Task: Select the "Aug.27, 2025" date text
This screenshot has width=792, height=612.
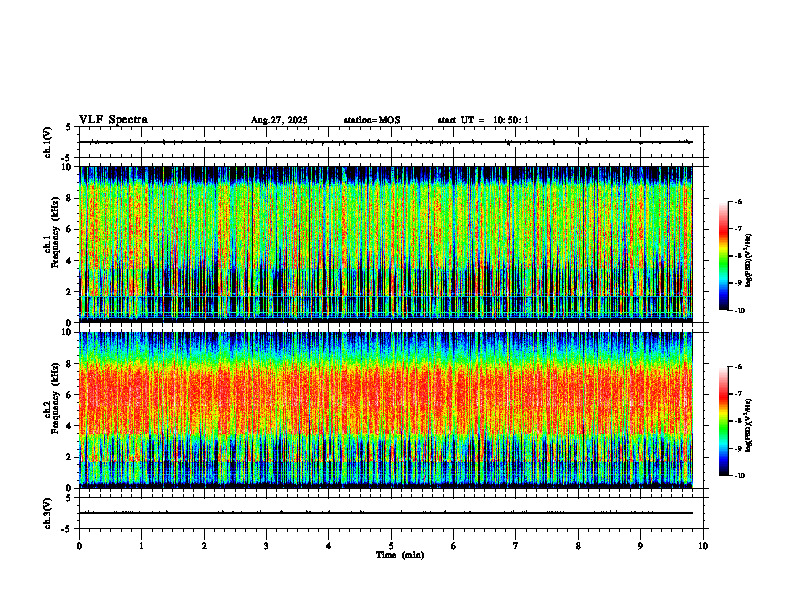Action: tap(279, 120)
